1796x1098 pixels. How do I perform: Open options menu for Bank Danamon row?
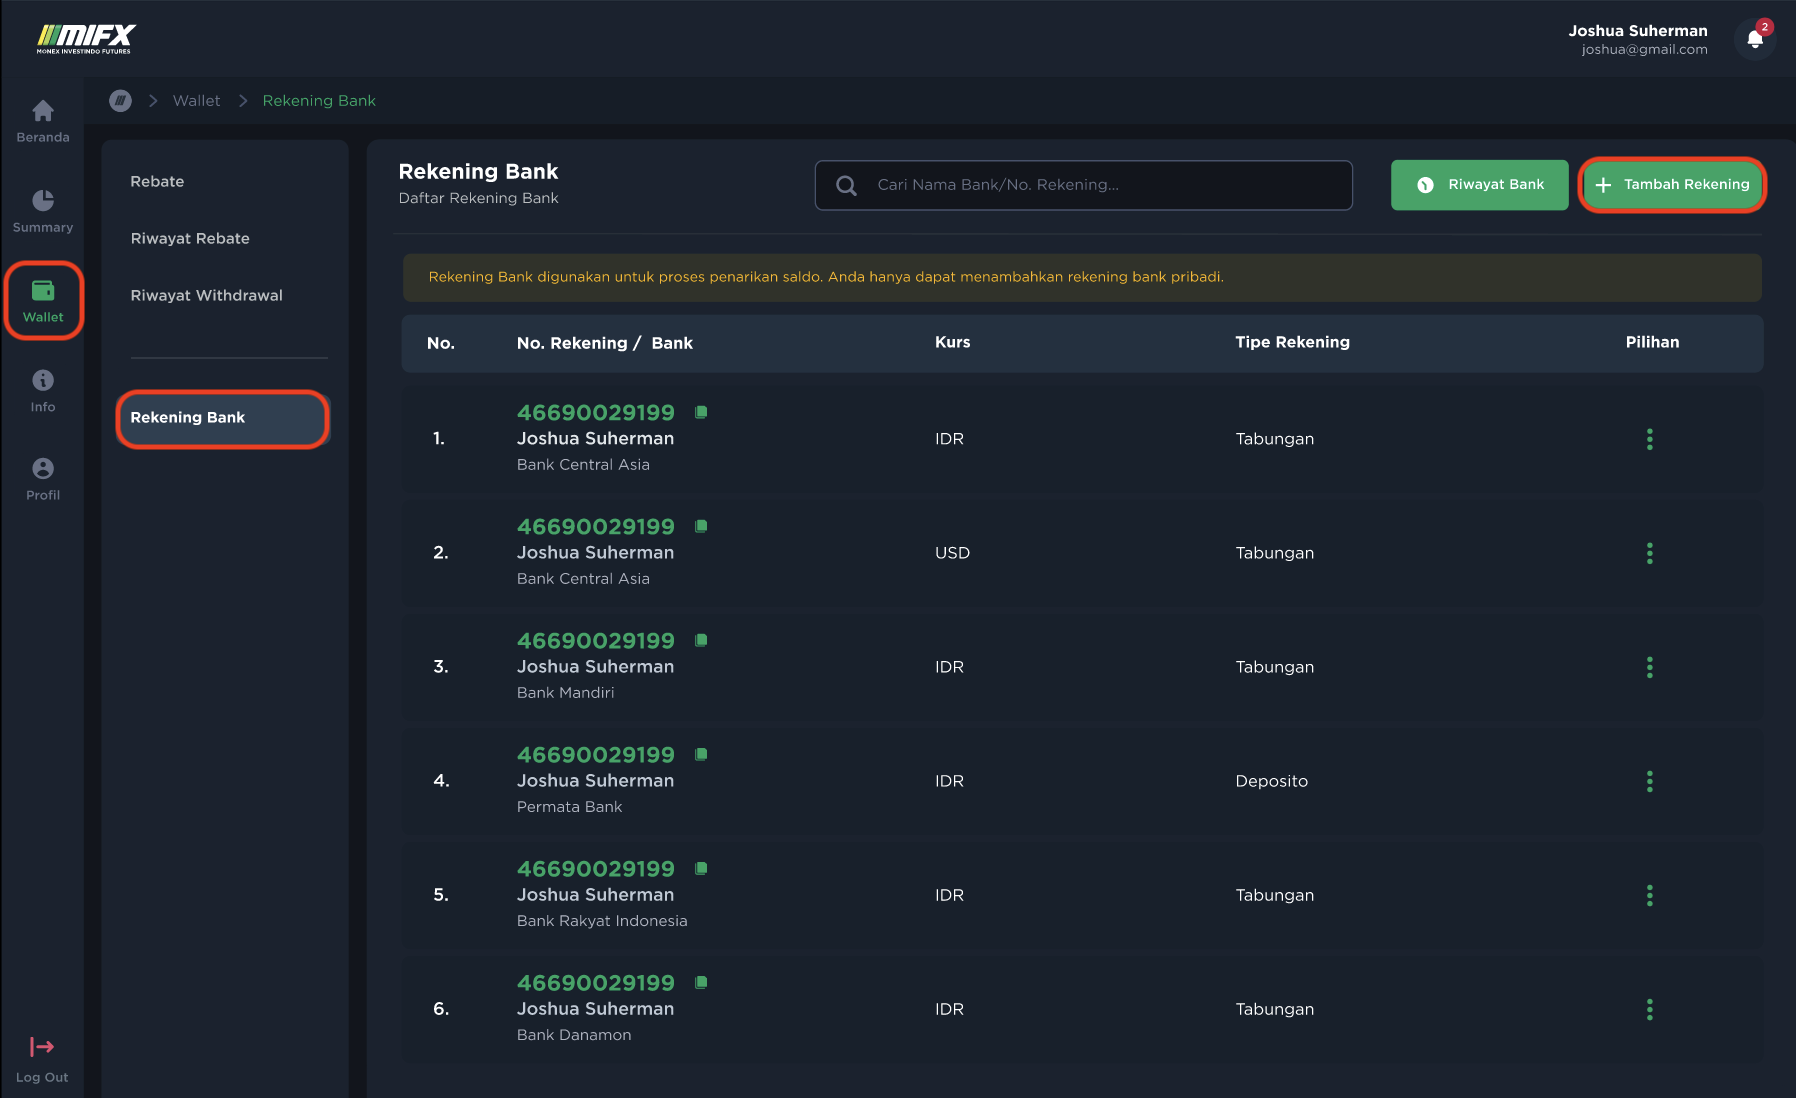point(1650,1009)
